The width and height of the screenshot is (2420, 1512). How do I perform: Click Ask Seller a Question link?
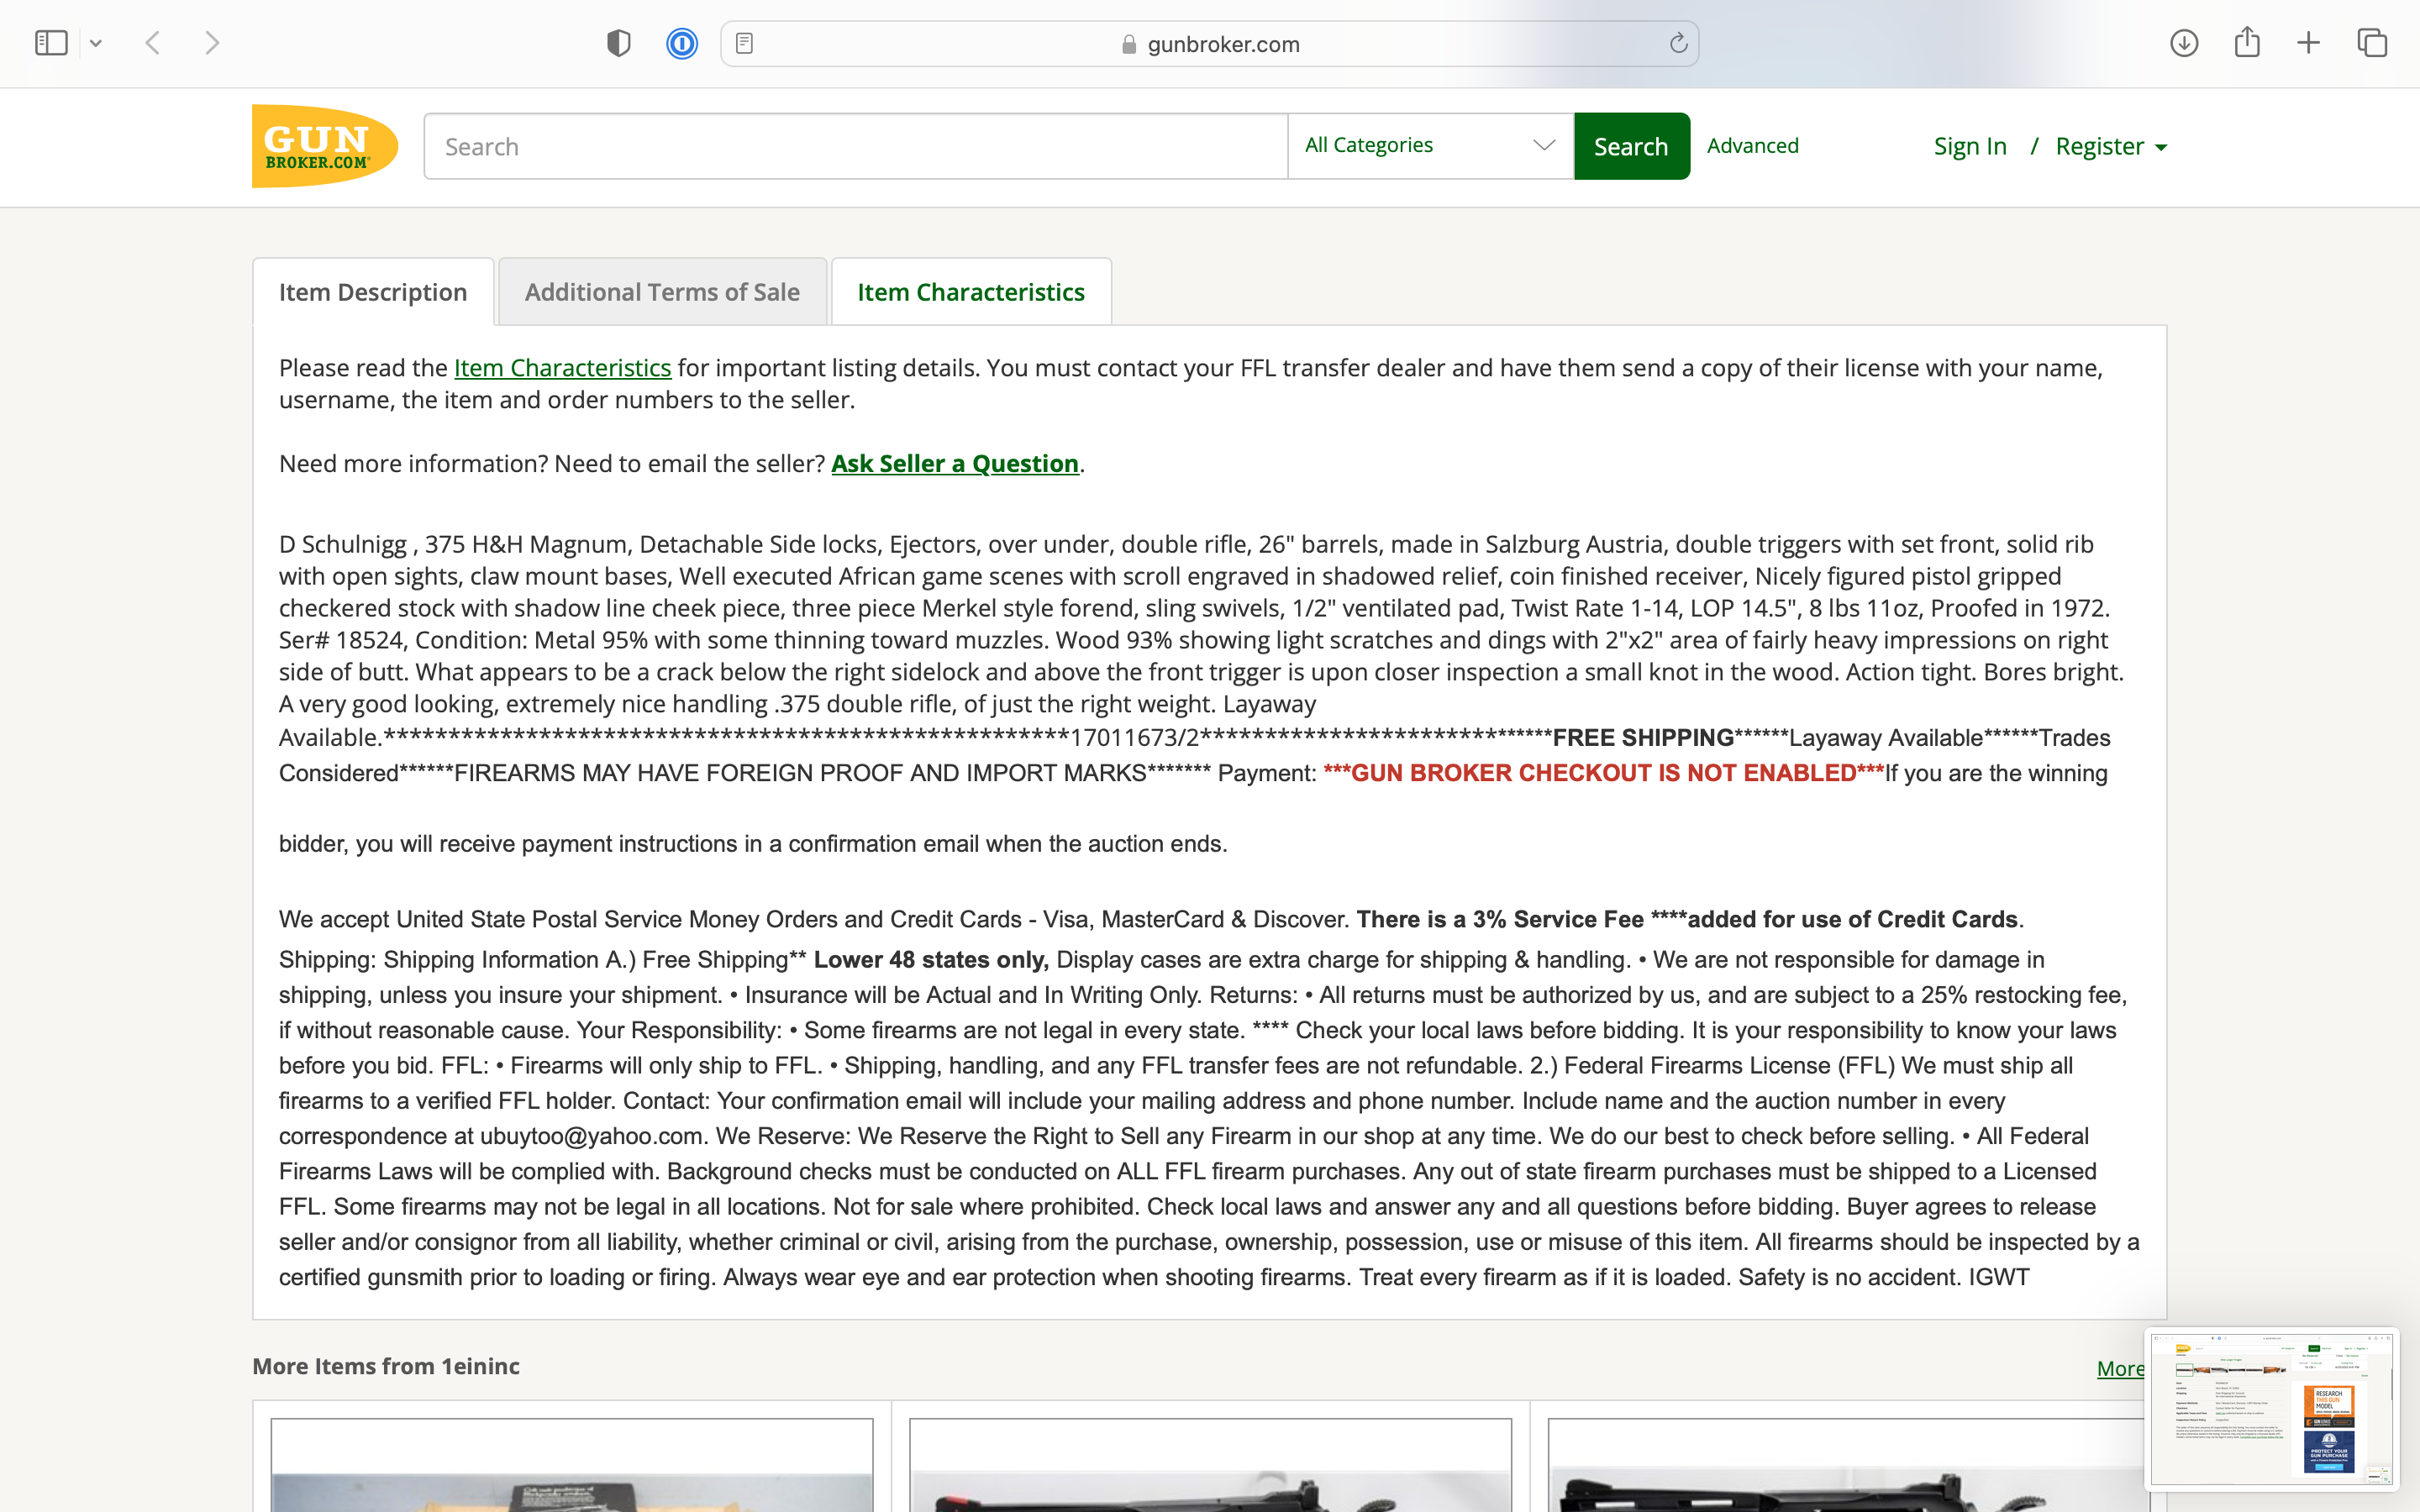(x=955, y=464)
